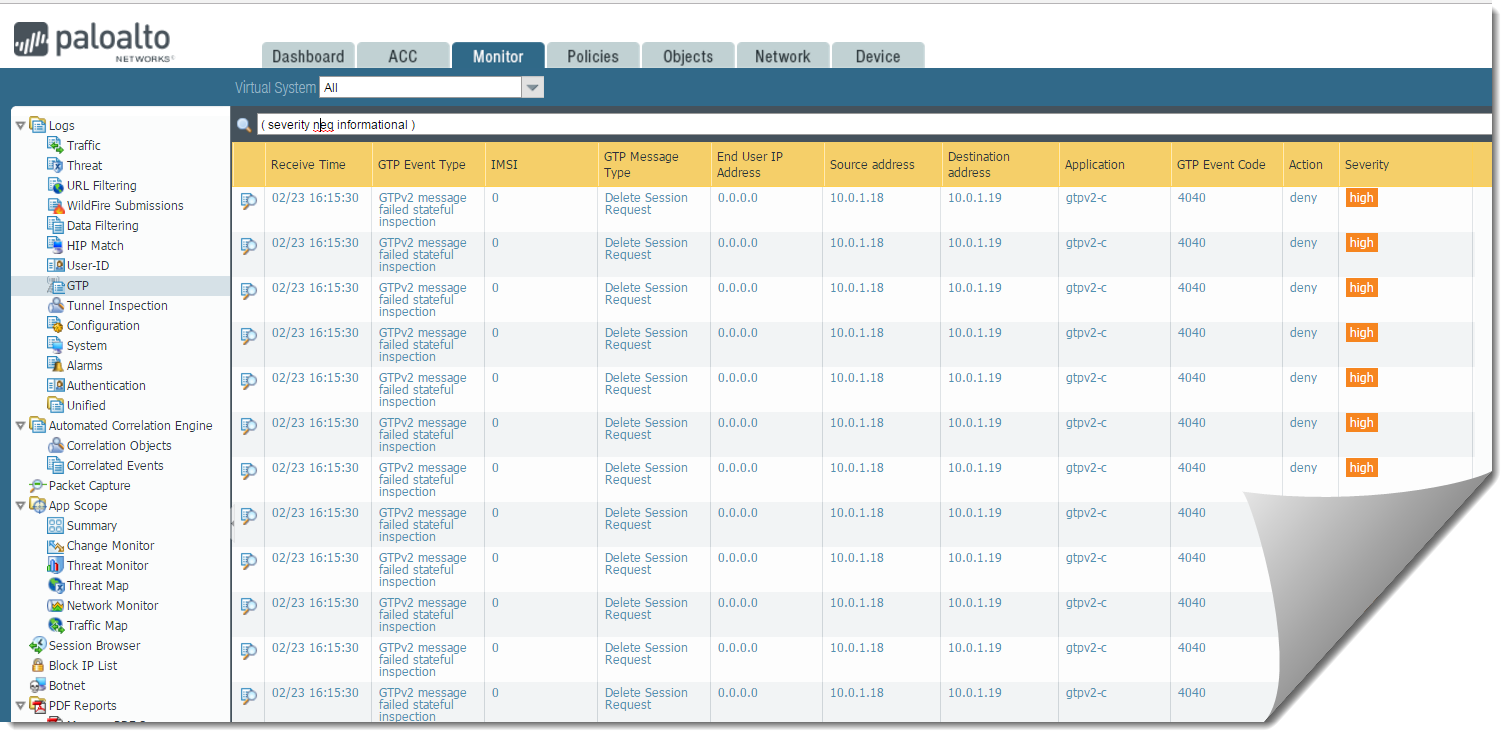Click the Packet Capture icon

pyautogui.click(x=38, y=485)
